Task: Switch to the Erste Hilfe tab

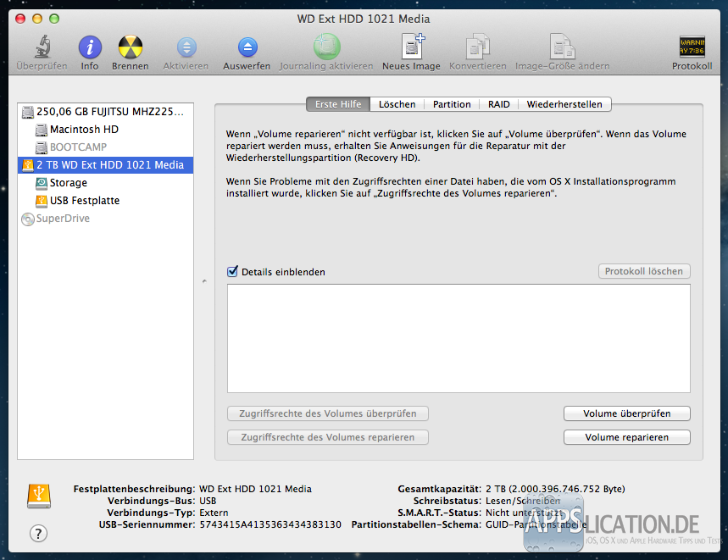Action: 338,104
